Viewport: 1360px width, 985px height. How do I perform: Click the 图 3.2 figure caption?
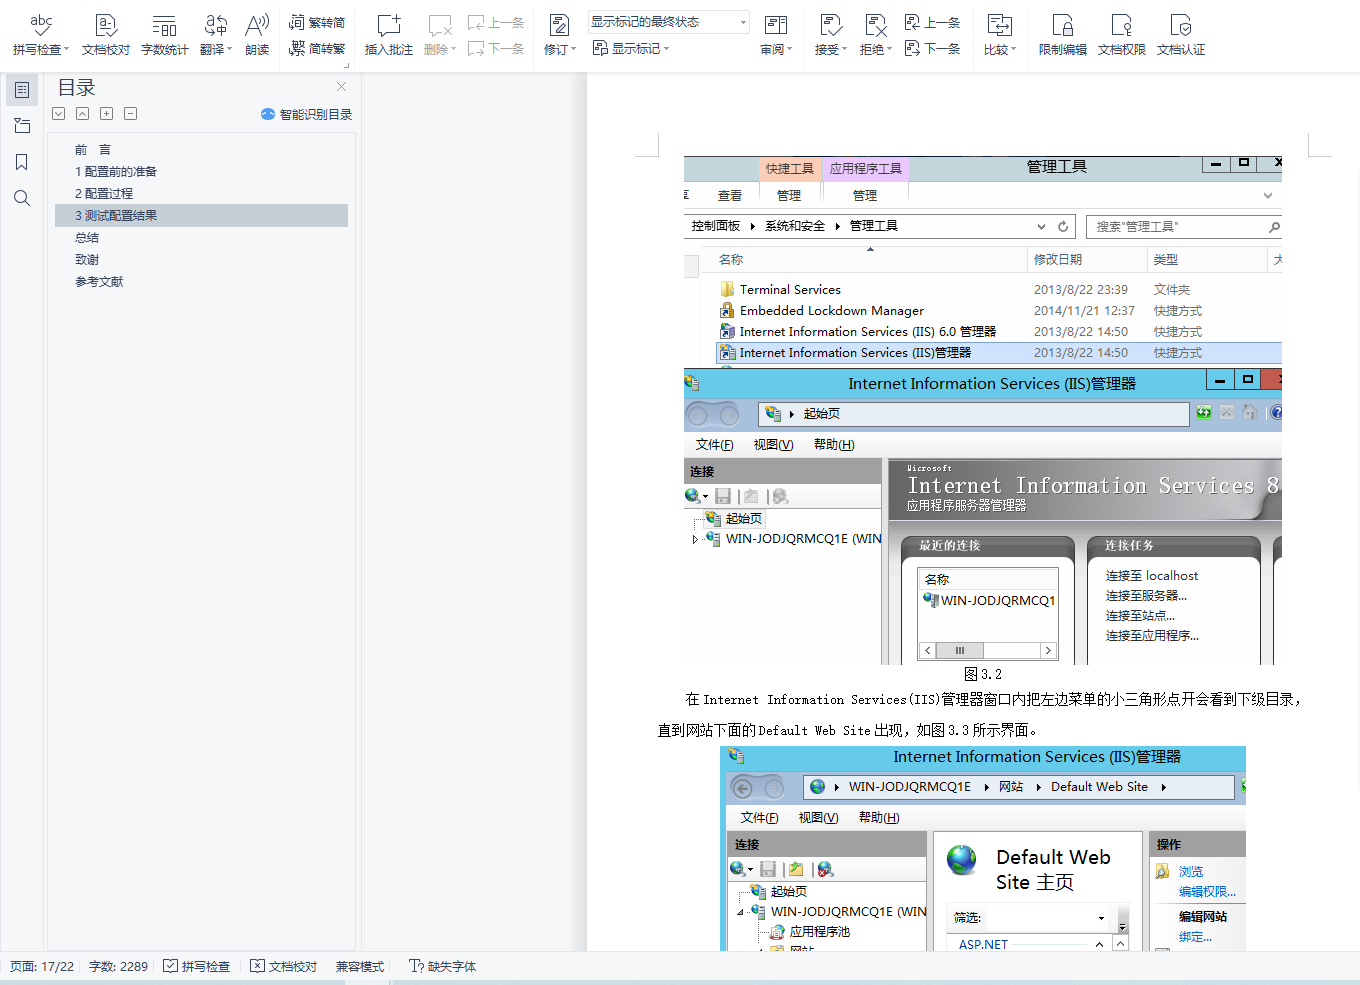click(x=983, y=675)
